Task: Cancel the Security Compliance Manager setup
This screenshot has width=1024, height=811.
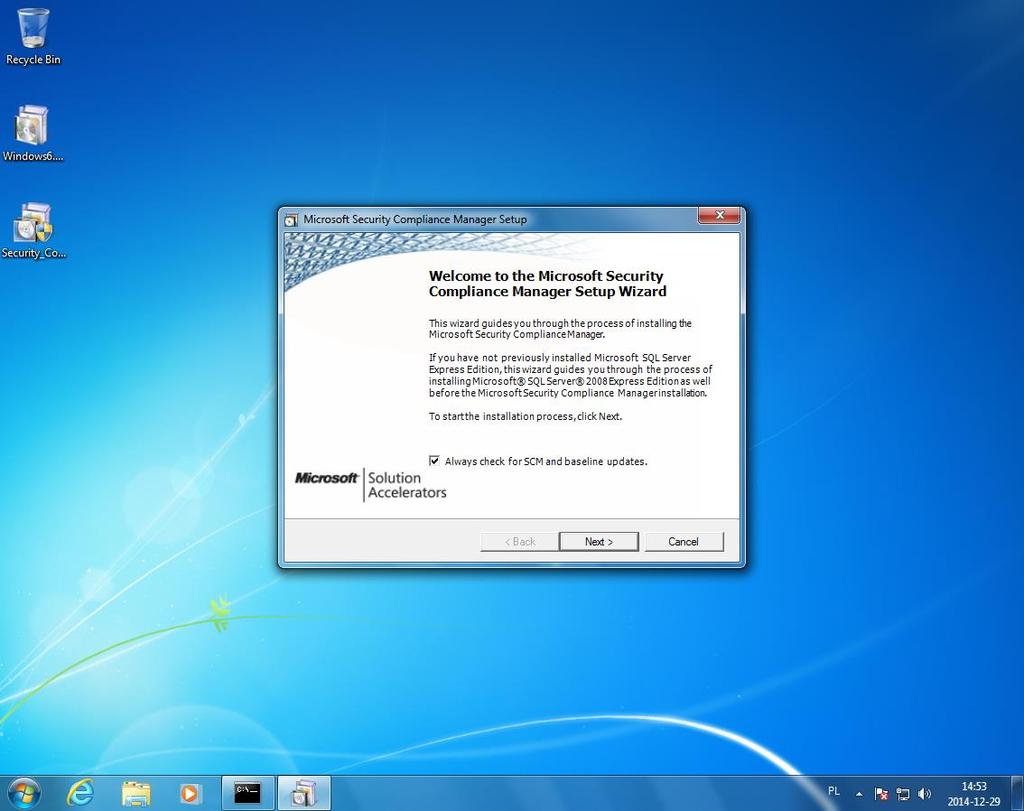Action: (684, 542)
